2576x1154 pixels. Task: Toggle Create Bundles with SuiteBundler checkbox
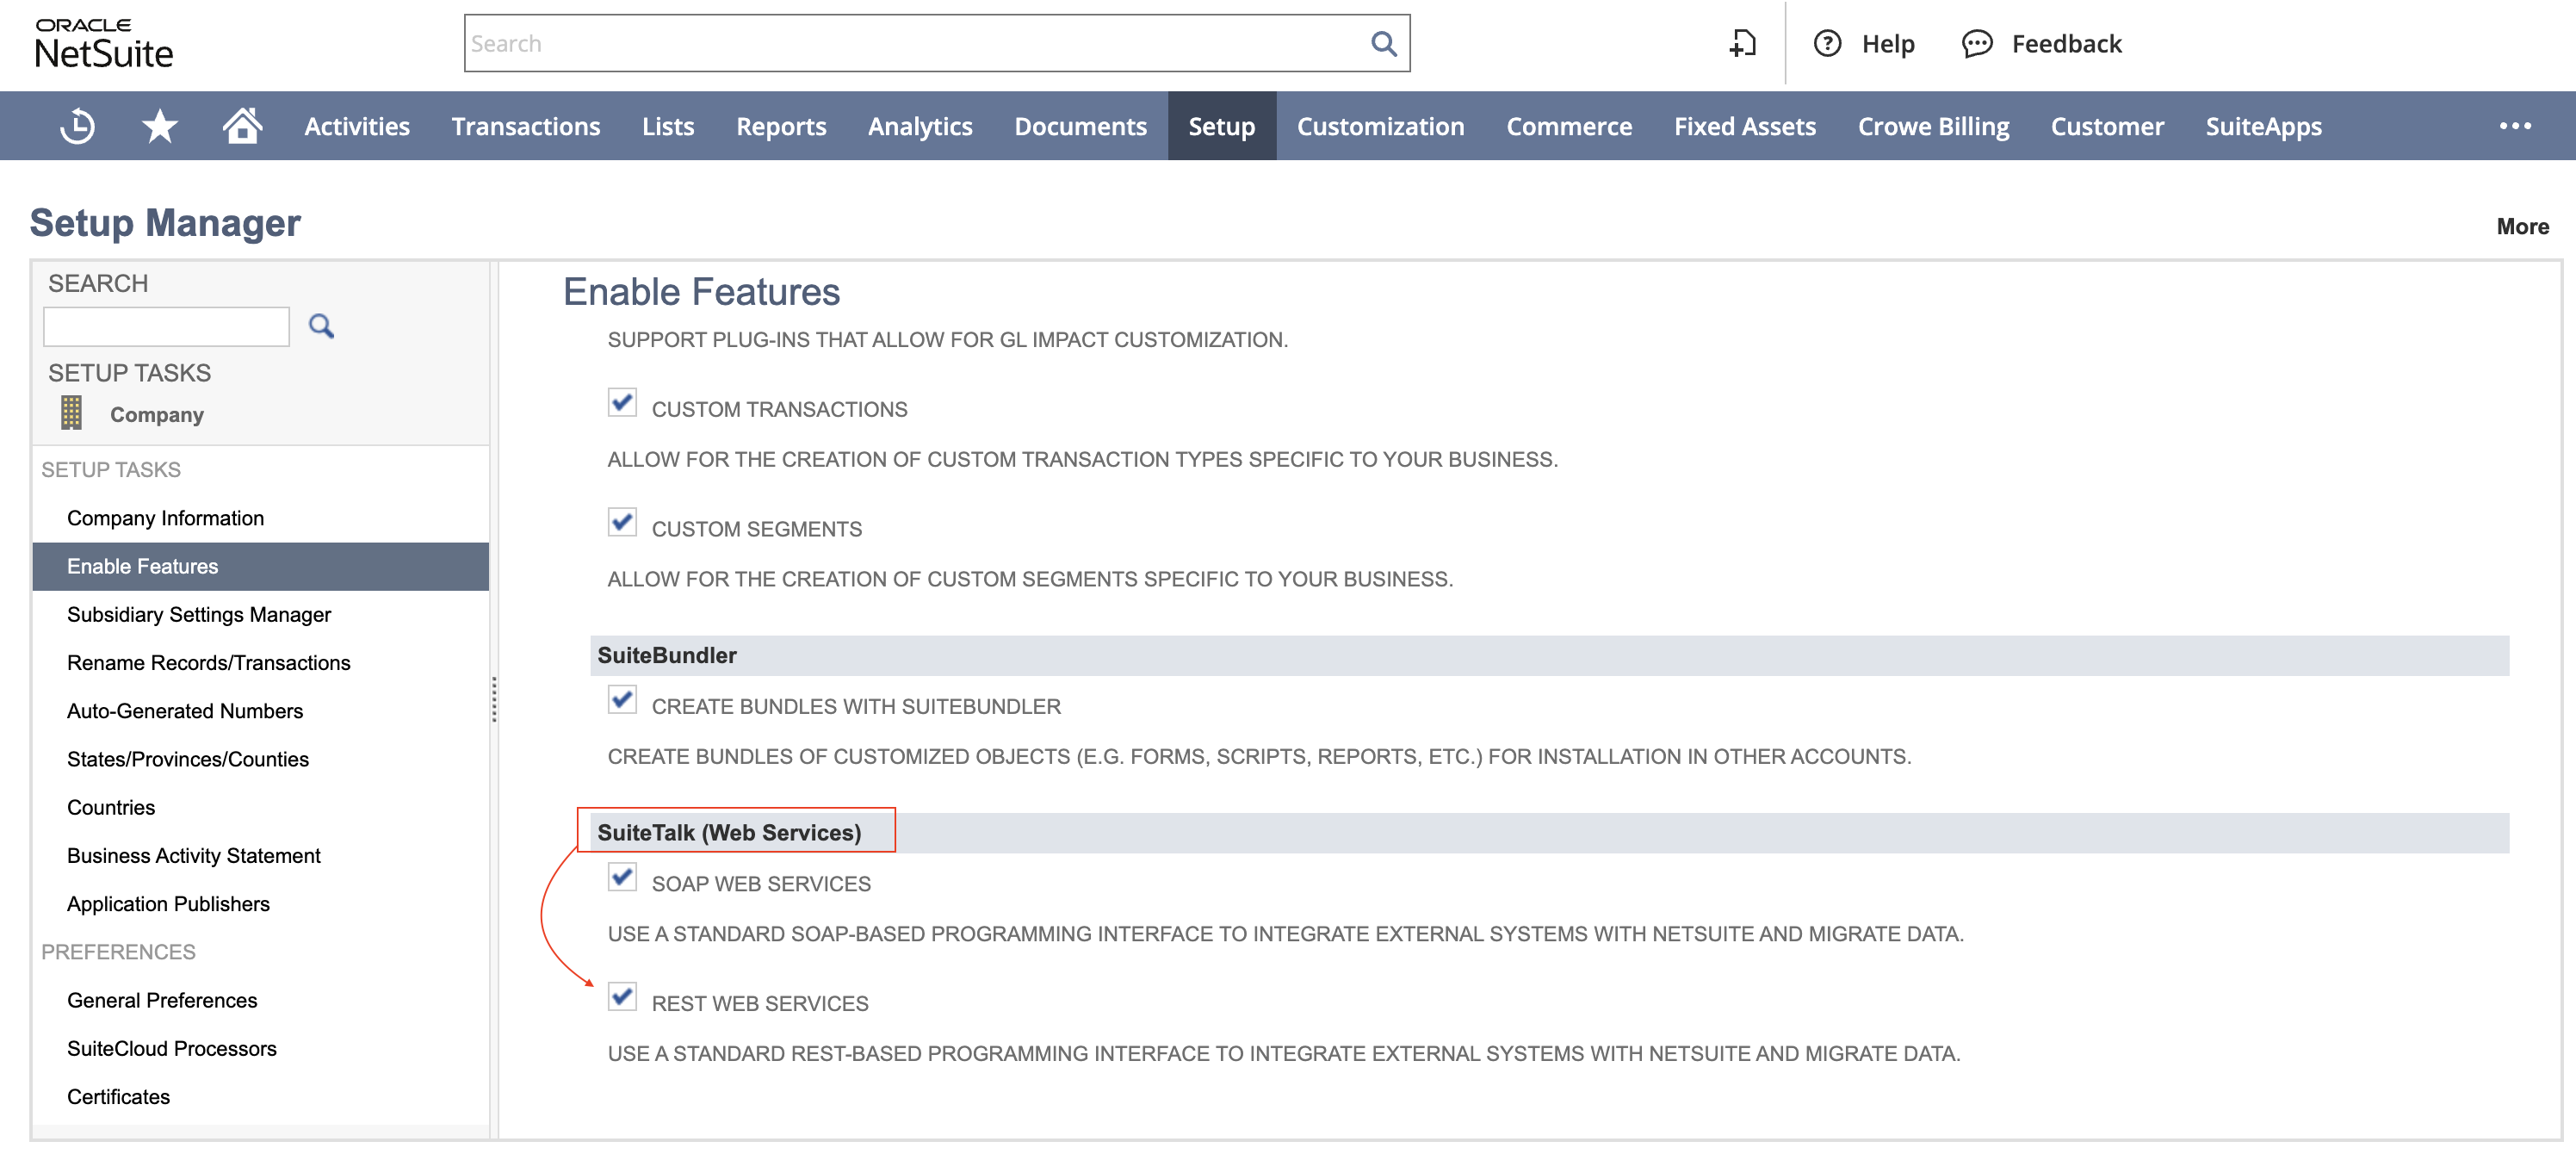click(x=622, y=699)
